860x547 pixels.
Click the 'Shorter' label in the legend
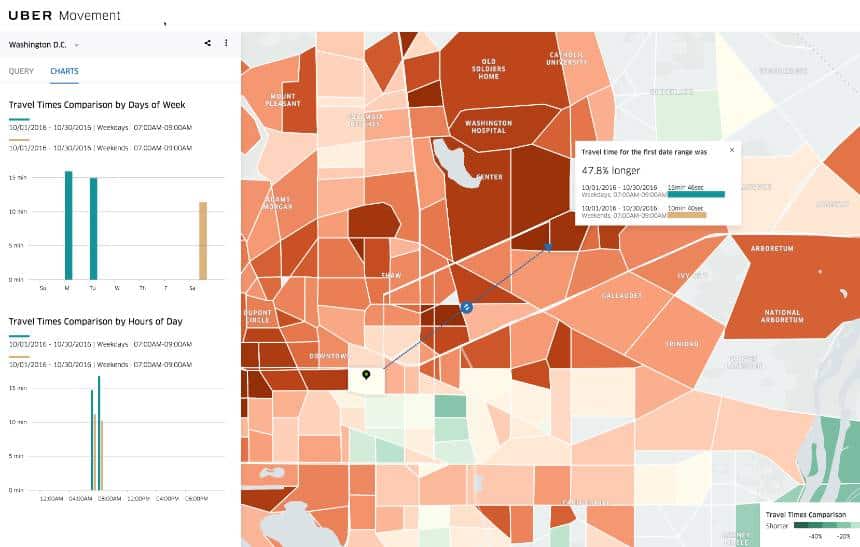[777, 526]
